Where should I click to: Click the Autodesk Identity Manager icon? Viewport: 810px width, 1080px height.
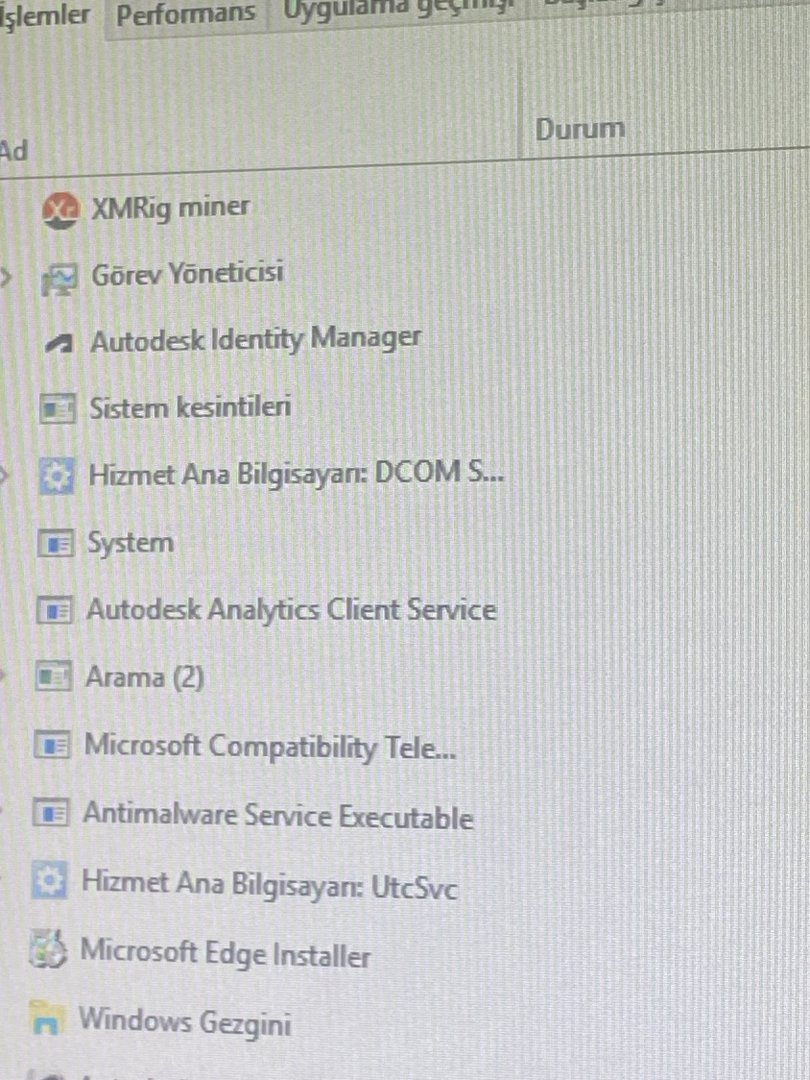pos(59,343)
